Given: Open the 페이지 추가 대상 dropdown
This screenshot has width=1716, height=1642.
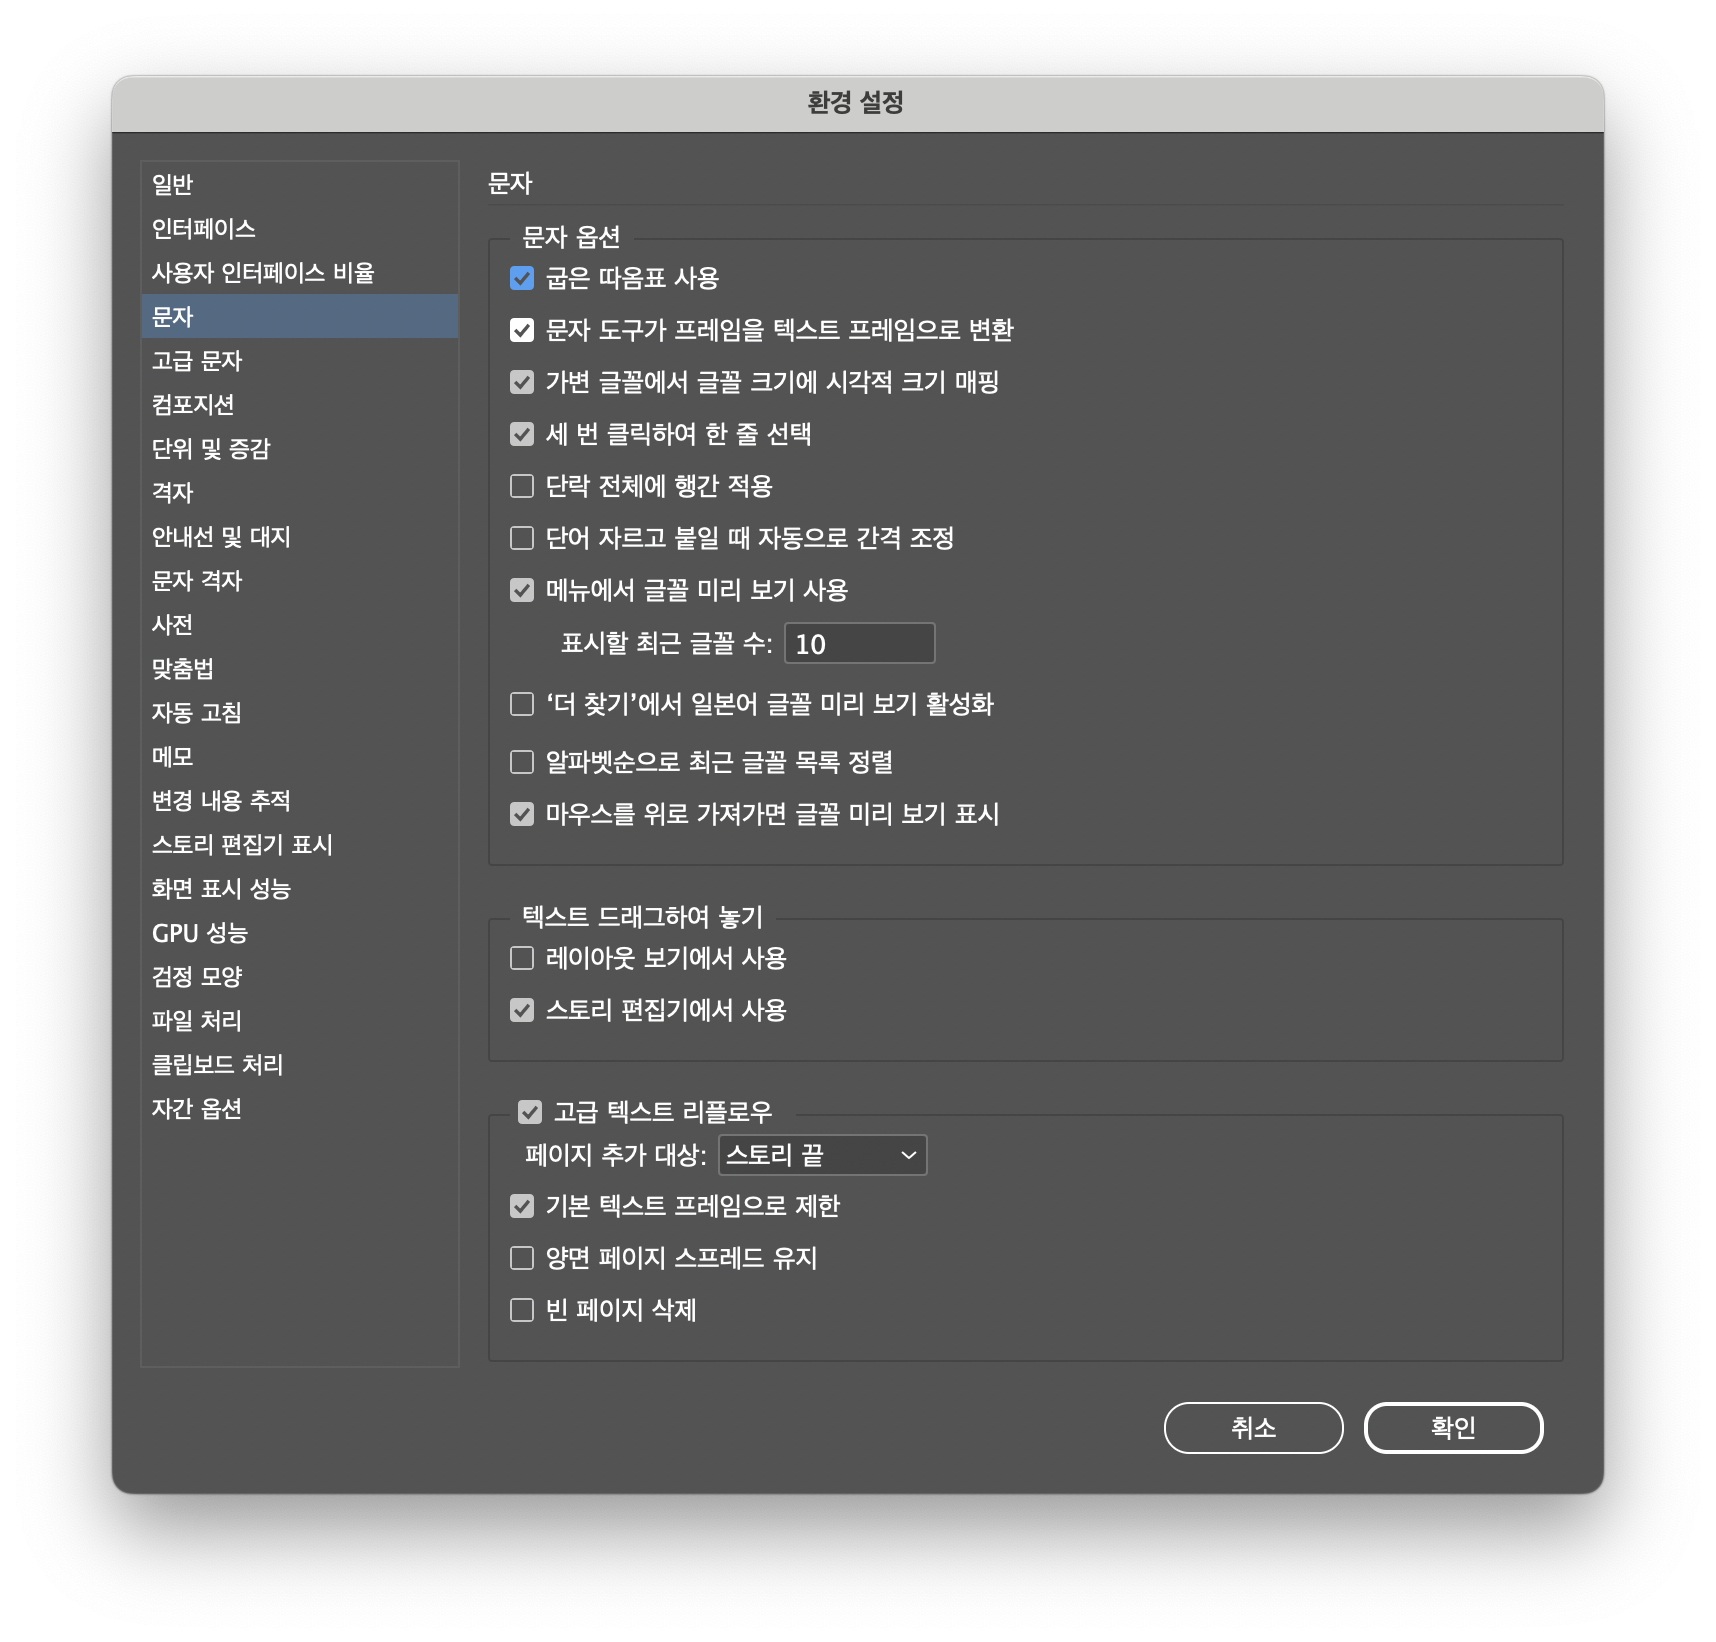Looking at the screenshot, I should pyautogui.click(x=823, y=1155).
